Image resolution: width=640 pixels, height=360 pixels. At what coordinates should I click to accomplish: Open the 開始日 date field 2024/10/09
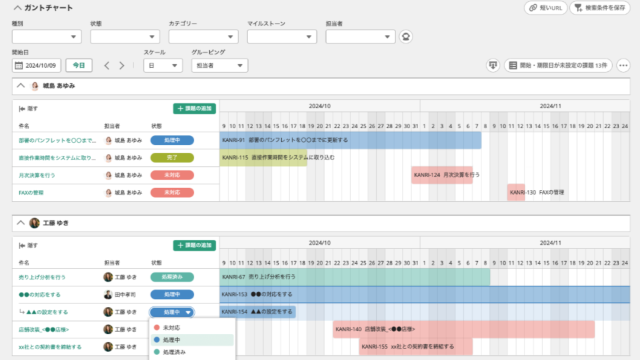36,65
